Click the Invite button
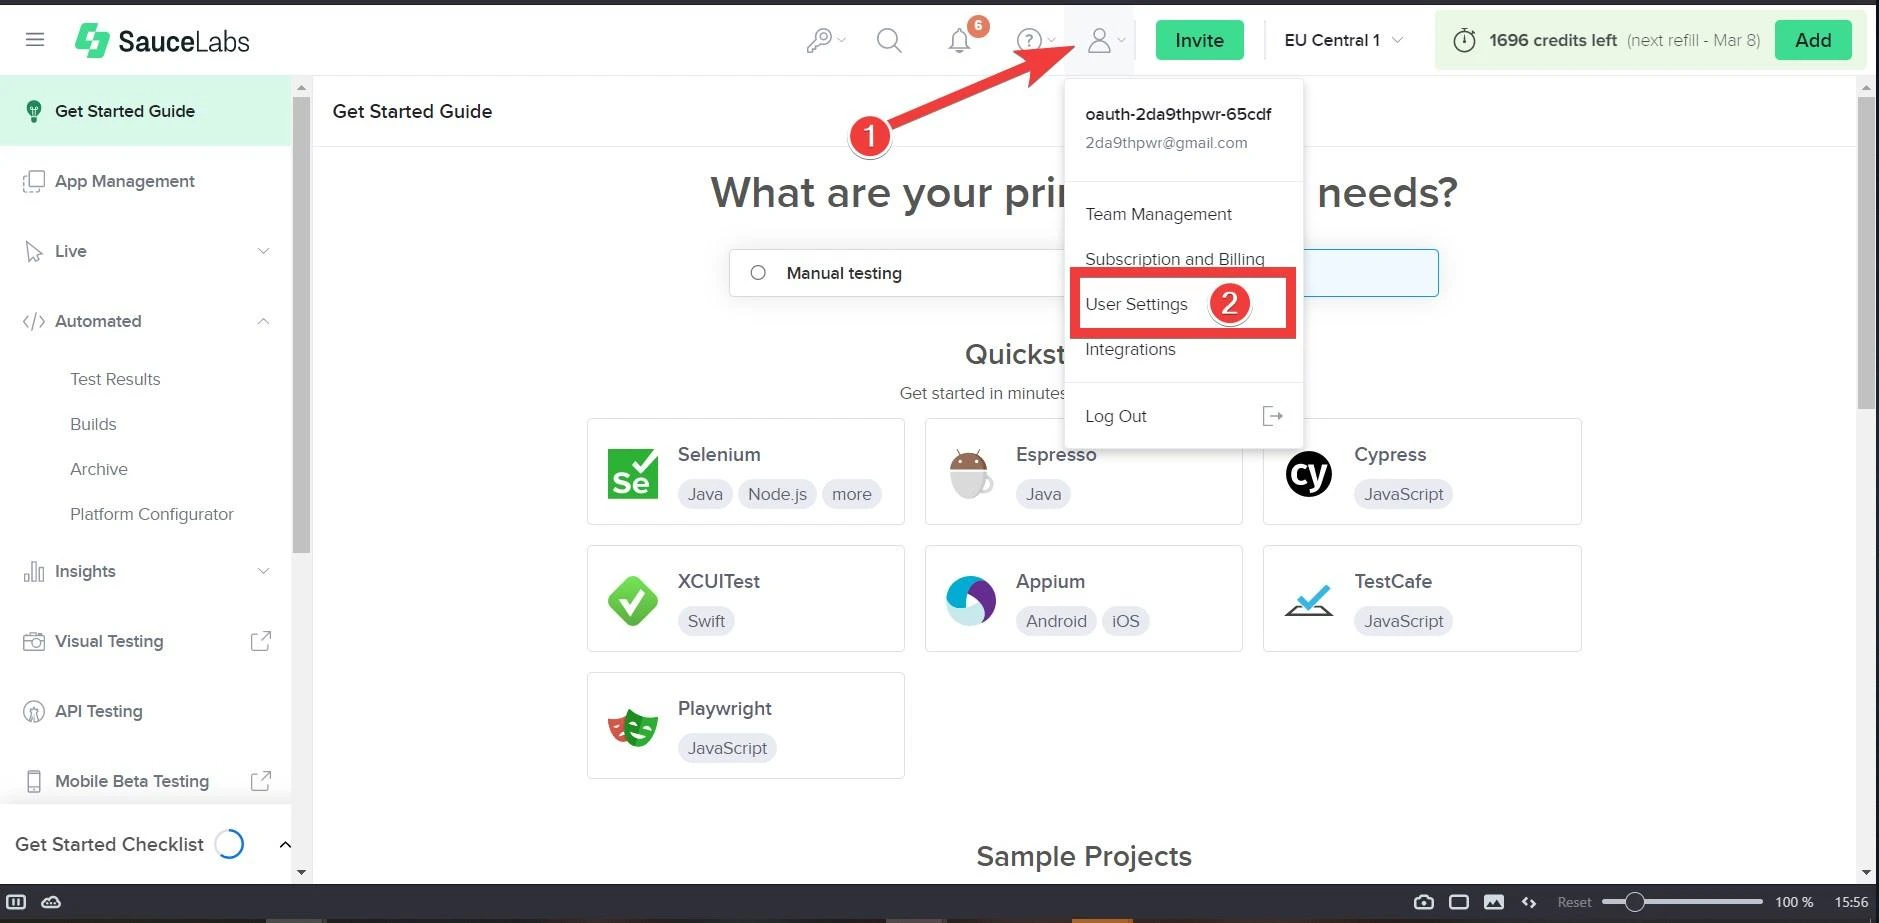This screenshot has width=1879, height=923. [1198, 40]
